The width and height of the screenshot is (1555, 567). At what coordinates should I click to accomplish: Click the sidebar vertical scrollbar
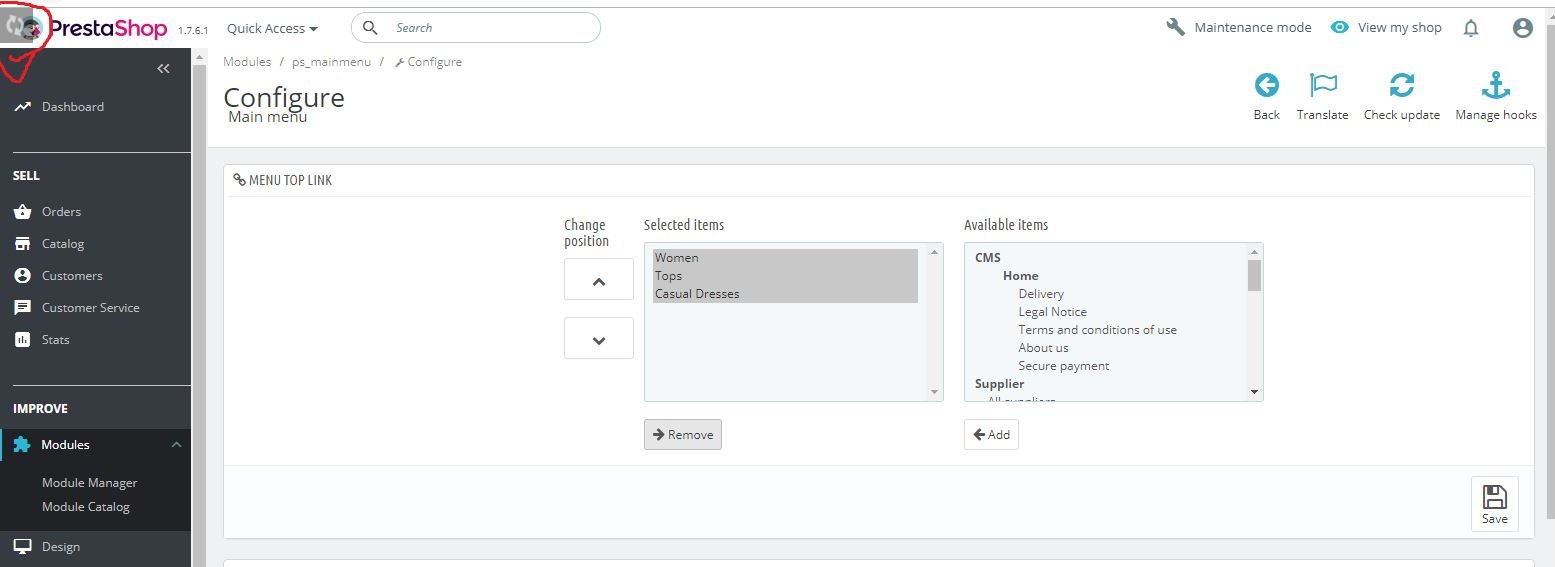coord(198,307)
